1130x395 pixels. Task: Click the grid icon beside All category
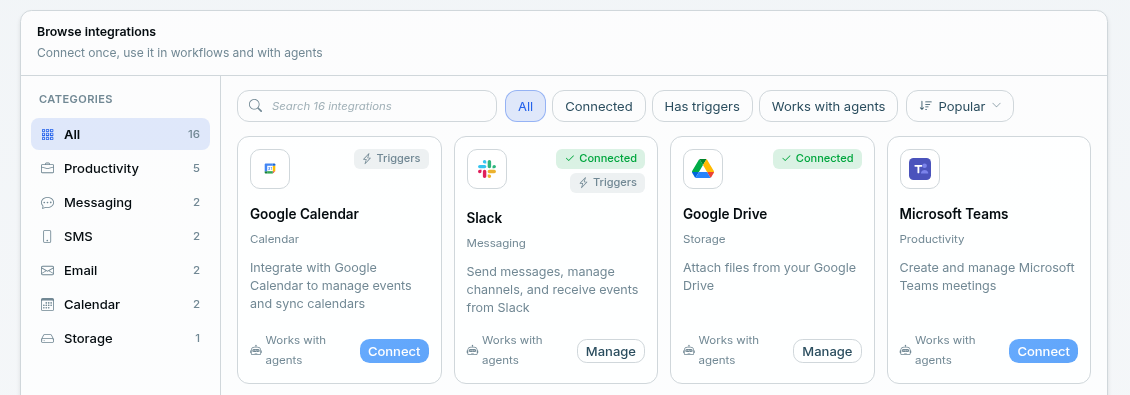(x=48, y=134)
